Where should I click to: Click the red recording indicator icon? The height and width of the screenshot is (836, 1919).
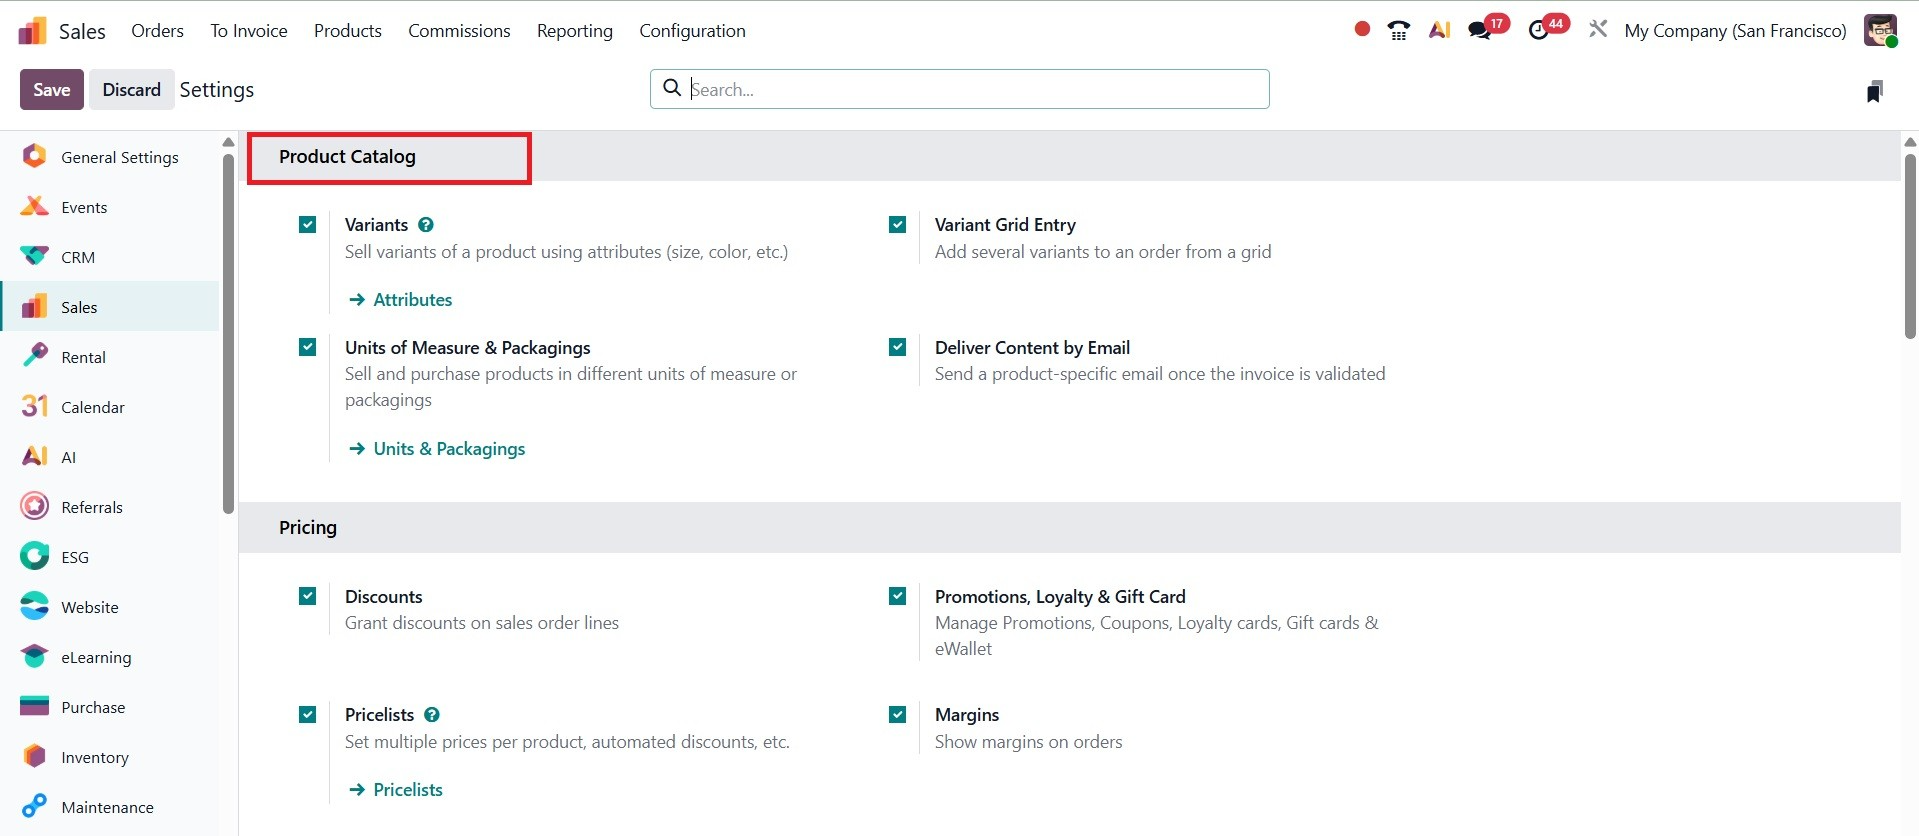tap(1362, 29)
